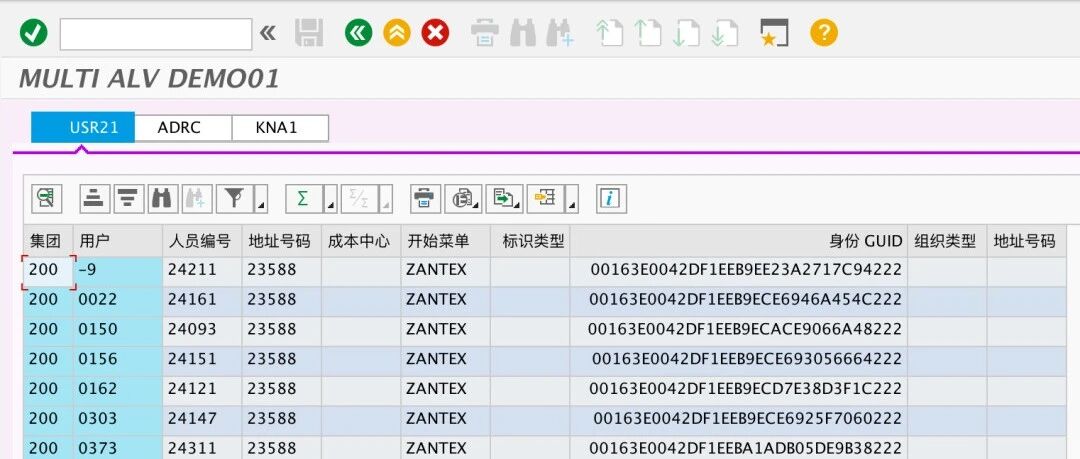1080x459 pixels.
Task: Click the 人员编号 column header
Action: [x=202, y=241]
